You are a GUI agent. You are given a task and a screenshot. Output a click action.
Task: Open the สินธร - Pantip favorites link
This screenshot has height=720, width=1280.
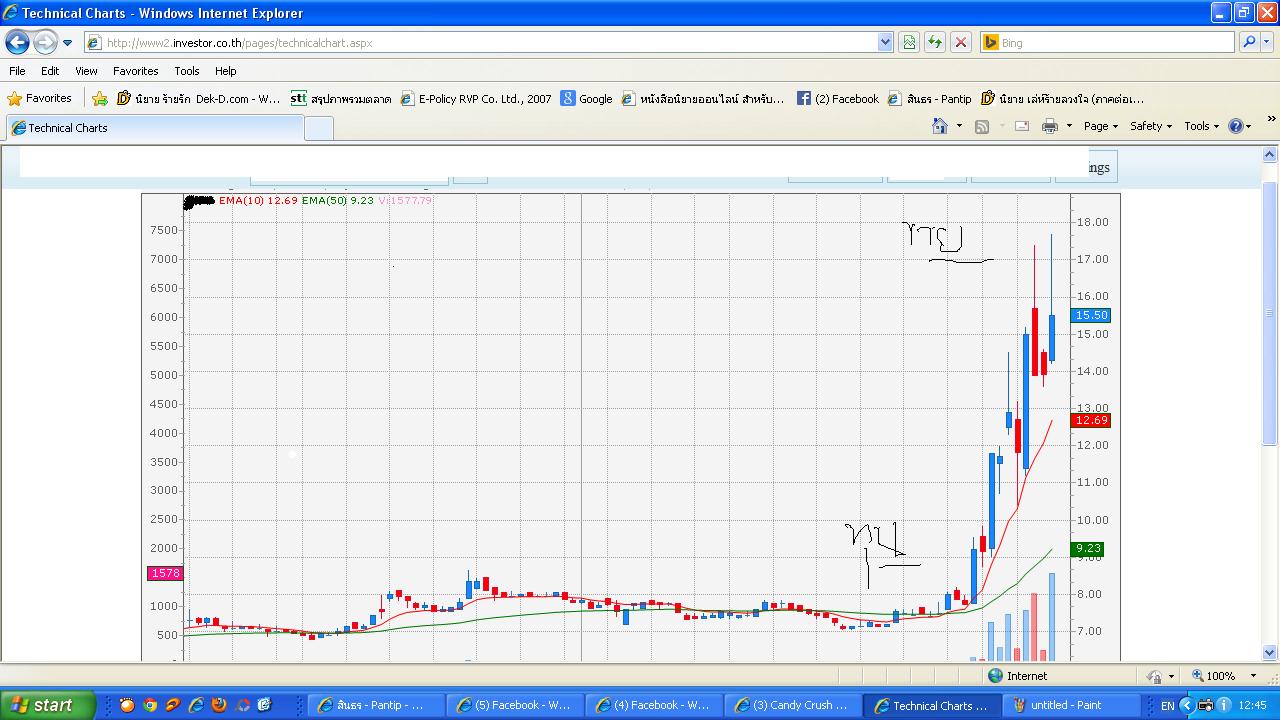click(x=930, y=98)
